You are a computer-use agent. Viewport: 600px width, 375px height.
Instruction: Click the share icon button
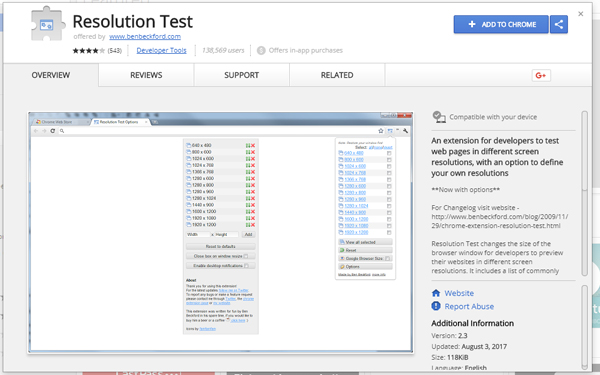point(559,24)
